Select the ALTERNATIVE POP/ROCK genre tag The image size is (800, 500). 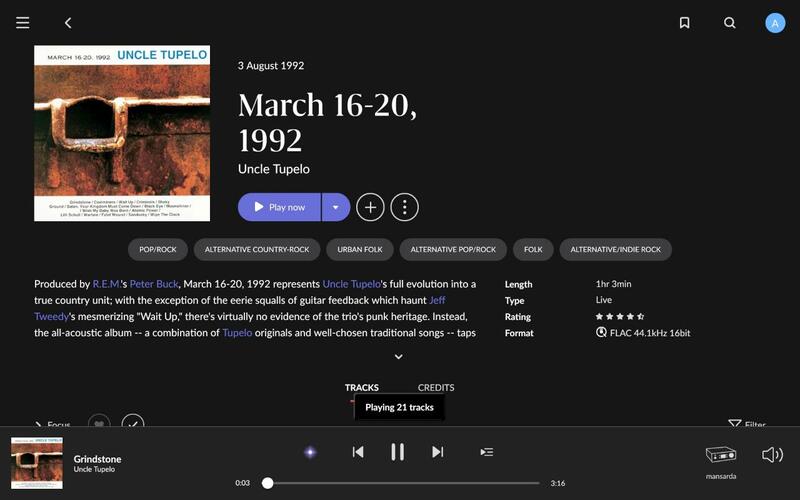453,249
